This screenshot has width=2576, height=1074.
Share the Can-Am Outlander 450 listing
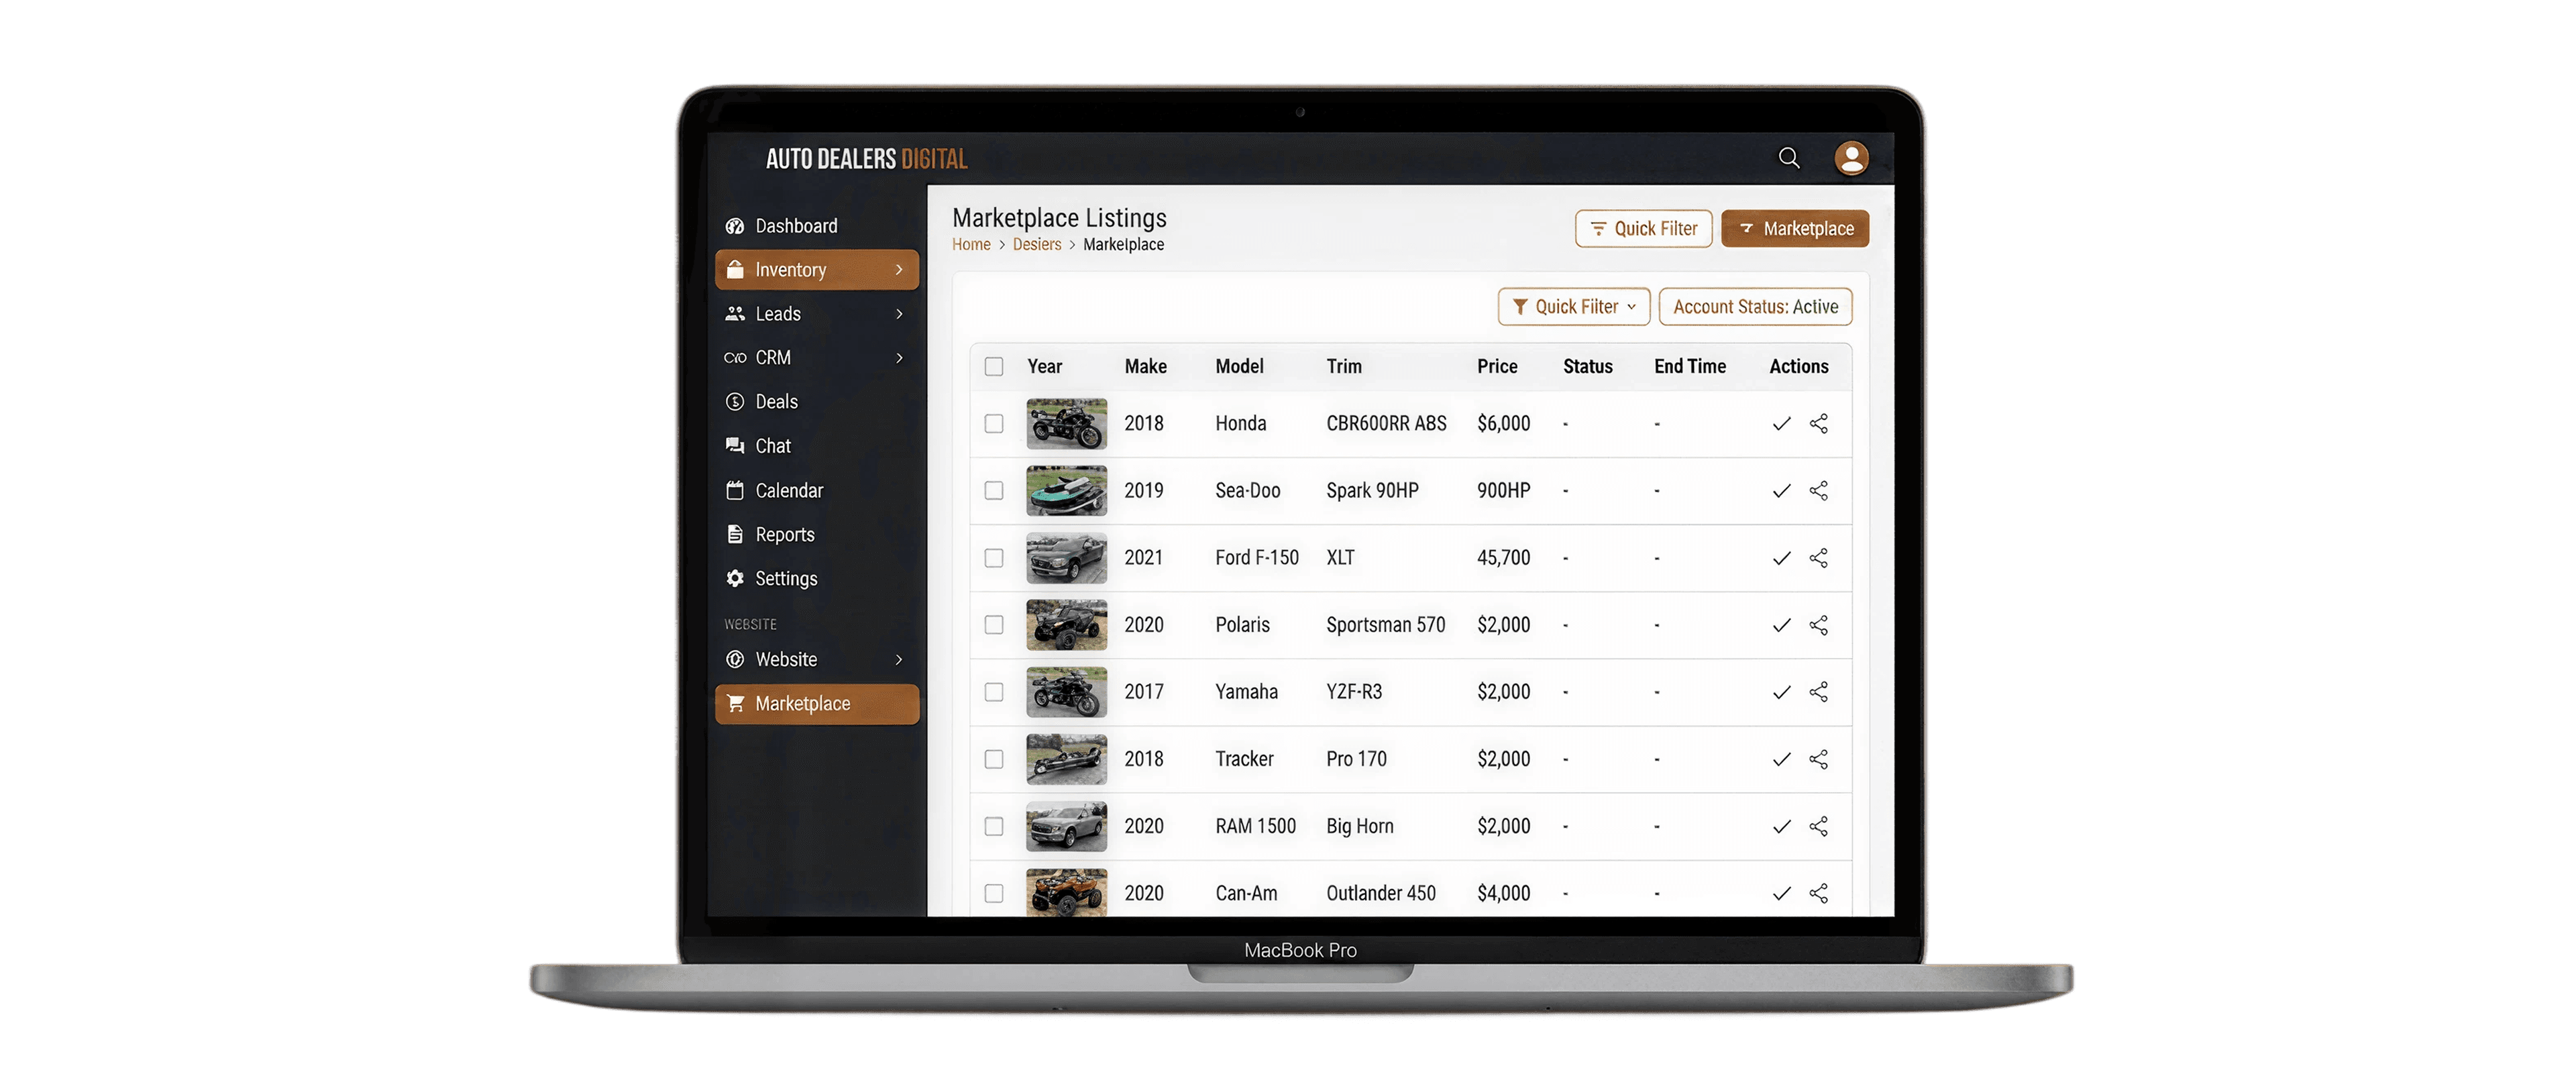[1819, 893]
